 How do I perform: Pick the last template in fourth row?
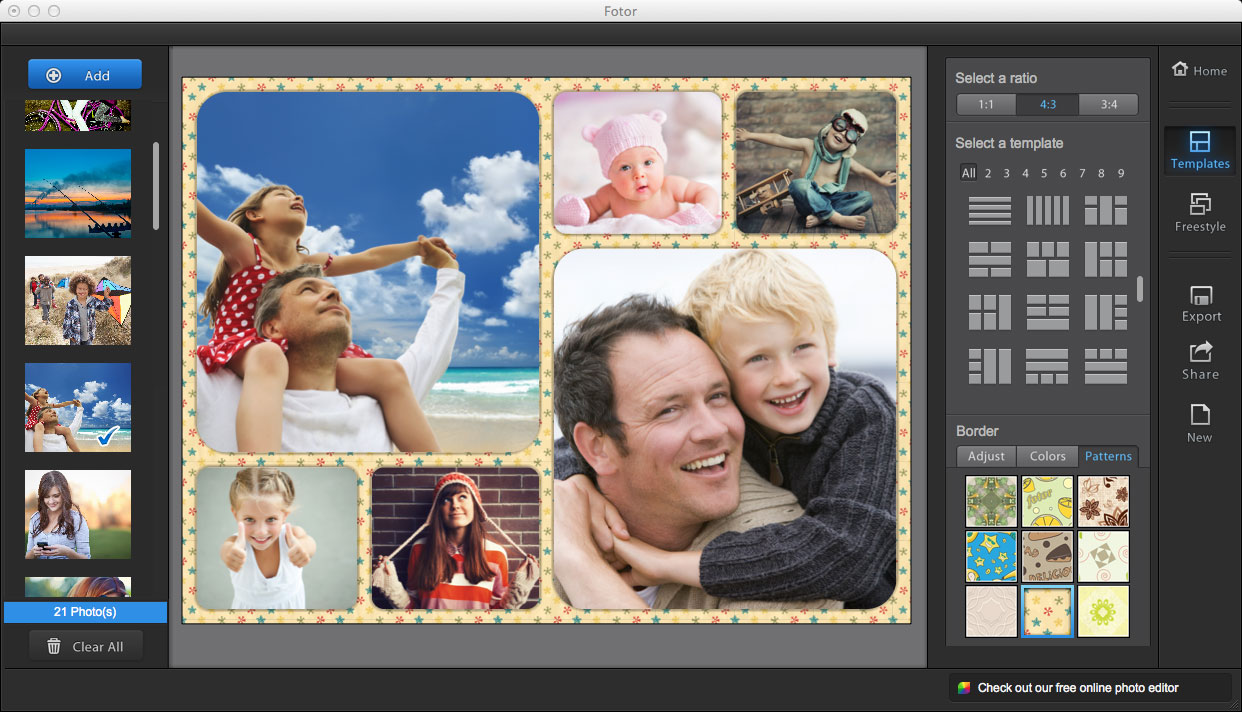click(1106, 366)
